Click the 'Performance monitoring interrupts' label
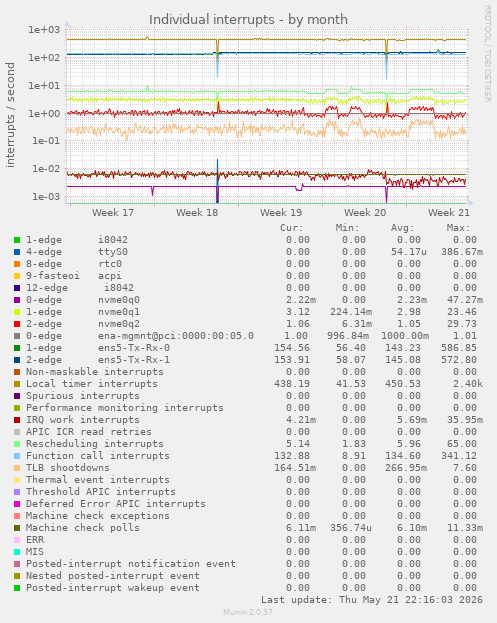The height and width of the screenshot is (623, 497). [125, 408]
